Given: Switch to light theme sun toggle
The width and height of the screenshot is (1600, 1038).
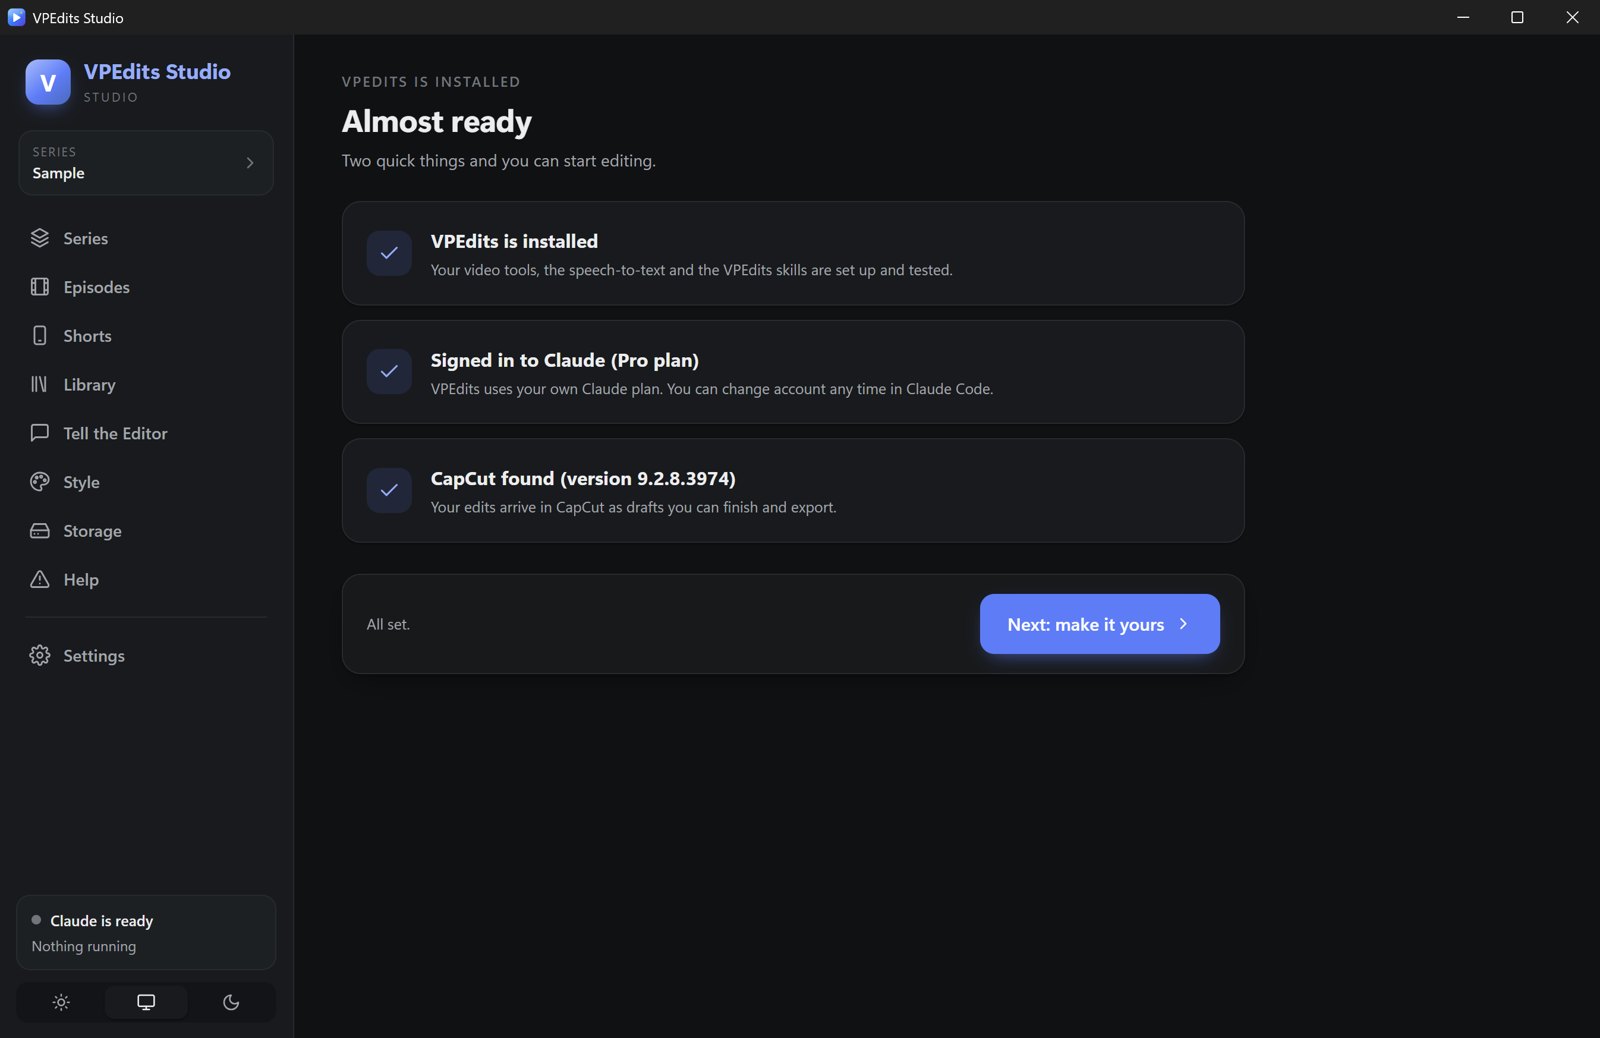Looking at the screenshot, I should [61, 1002].
